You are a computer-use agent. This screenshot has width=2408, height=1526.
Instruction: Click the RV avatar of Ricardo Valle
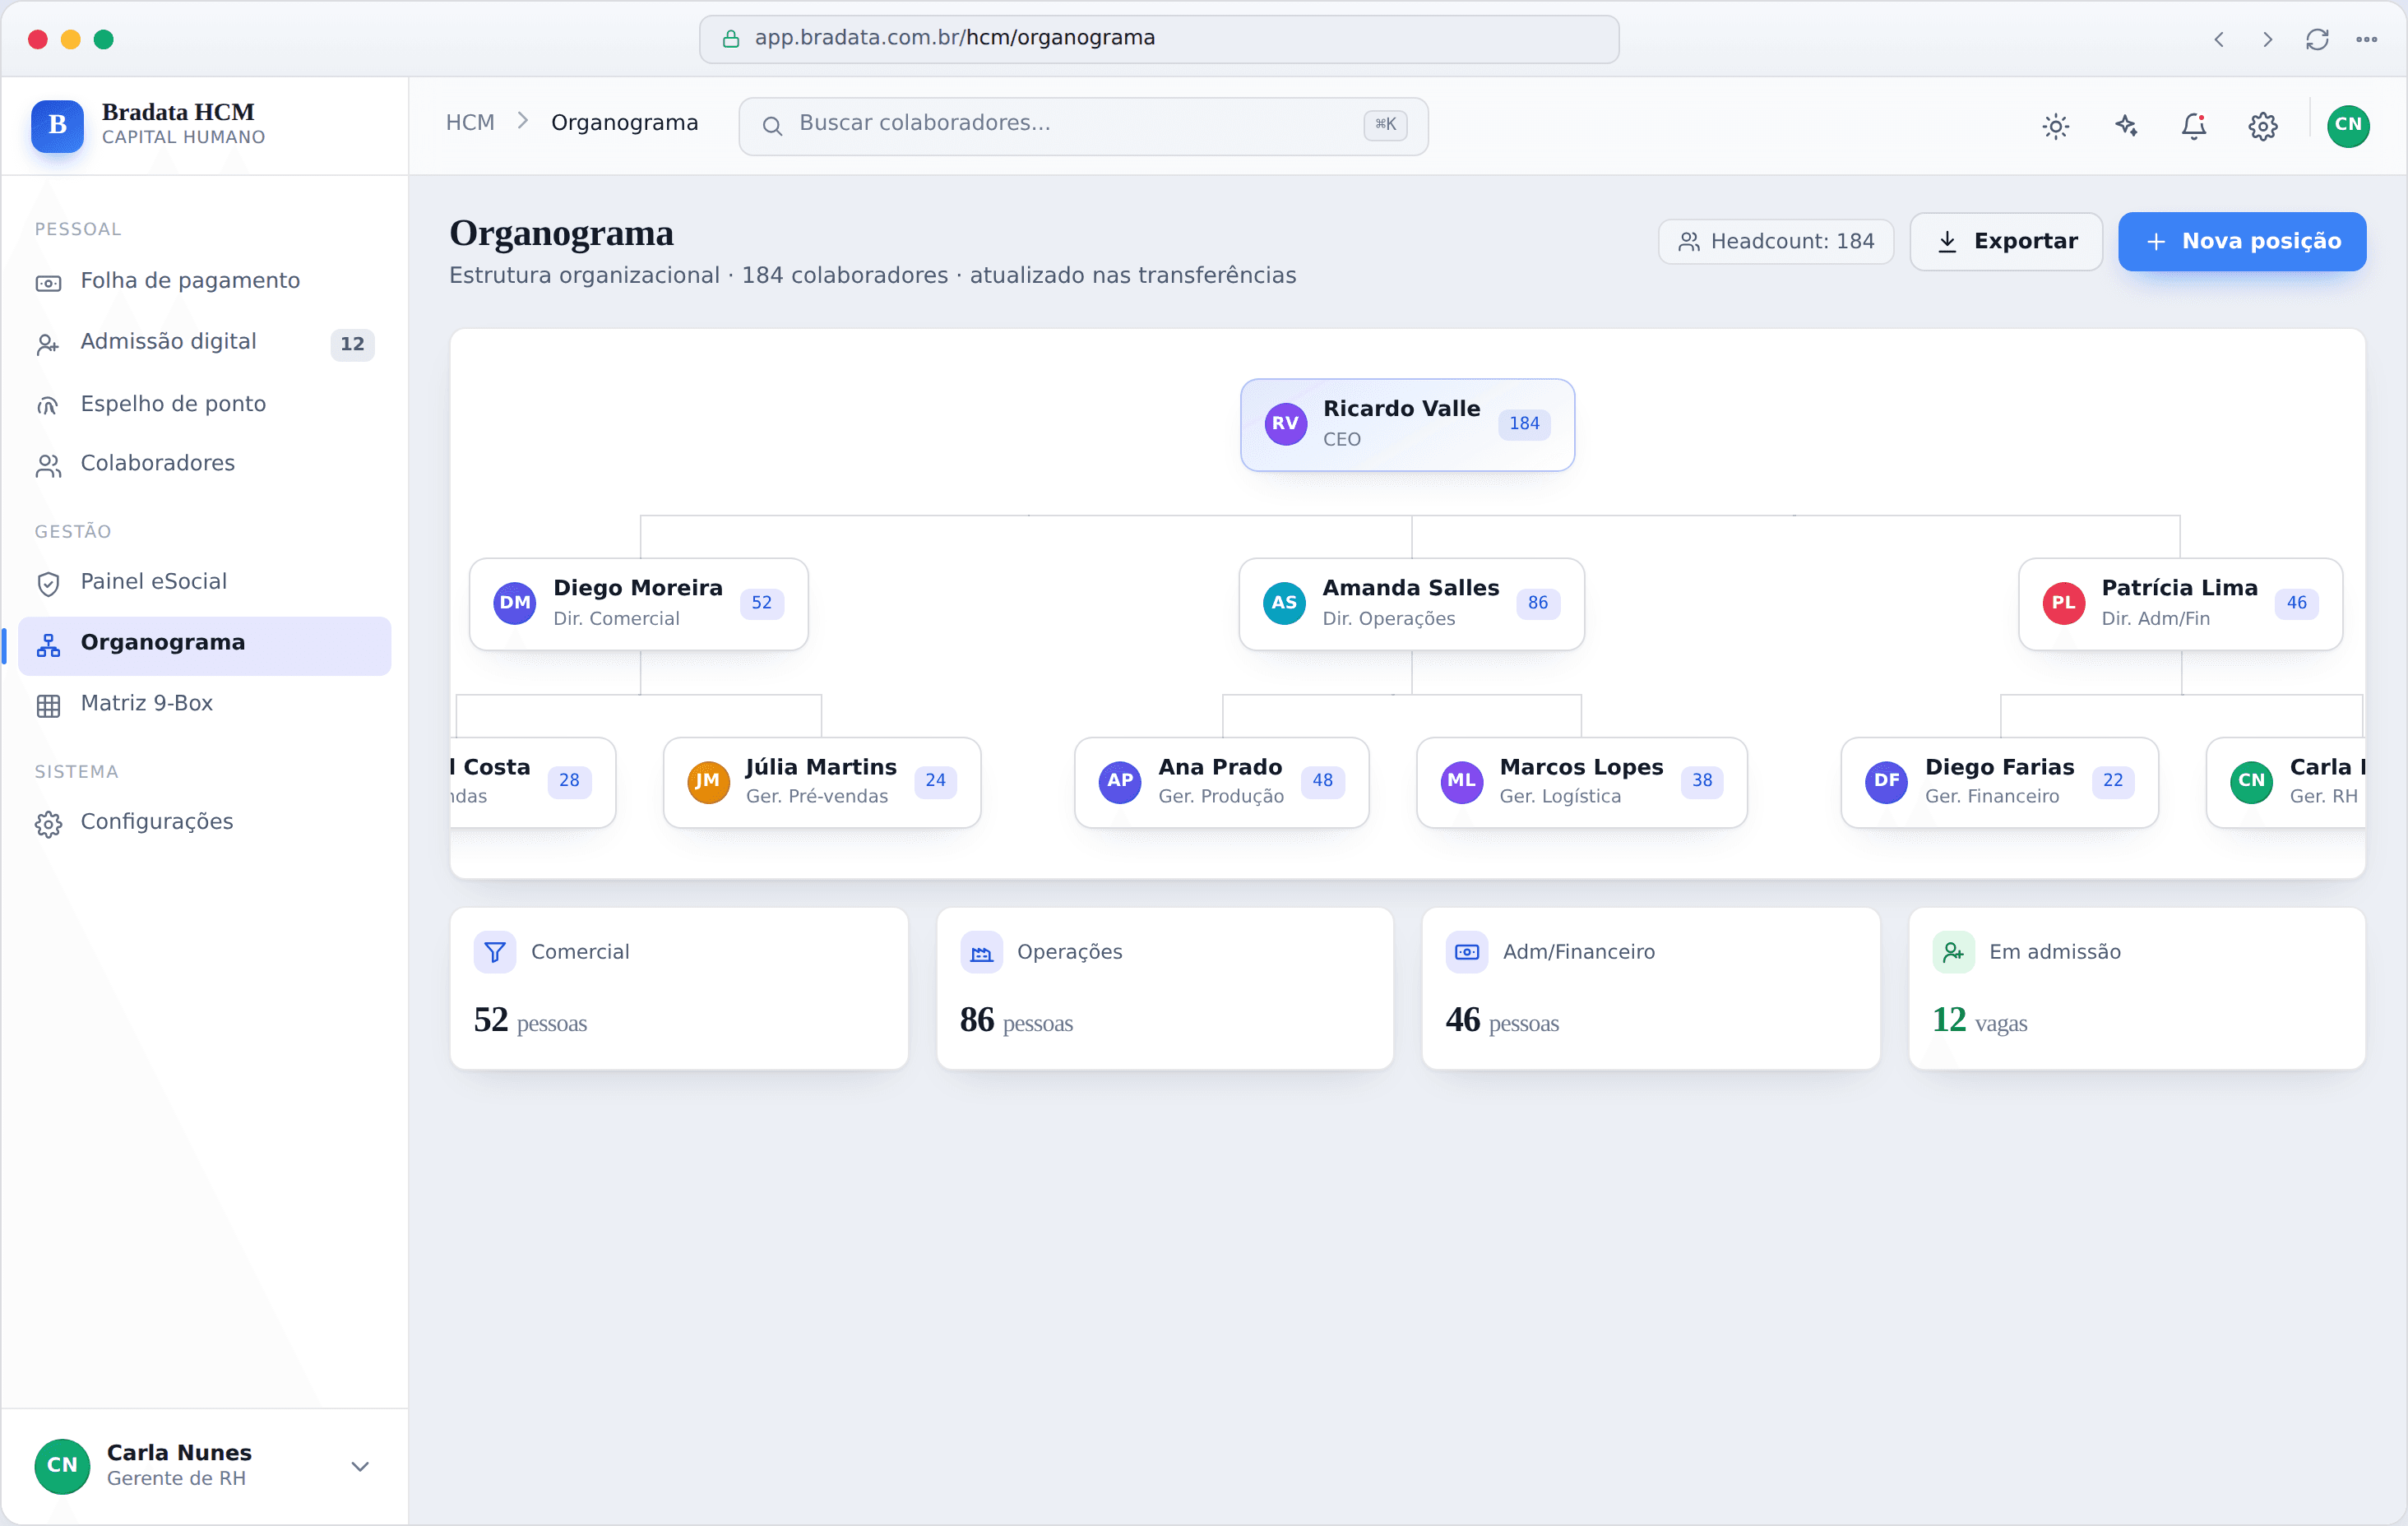tap(1285, 424)
